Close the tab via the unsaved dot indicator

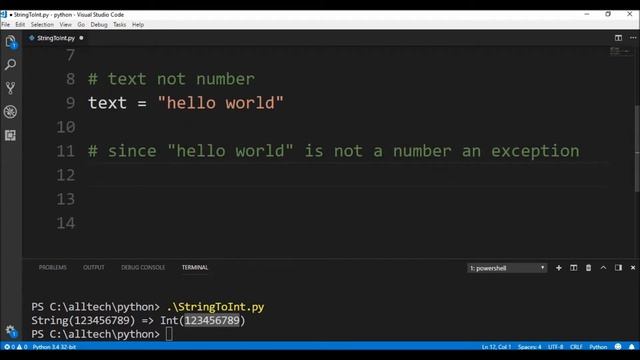pos(81,38)
